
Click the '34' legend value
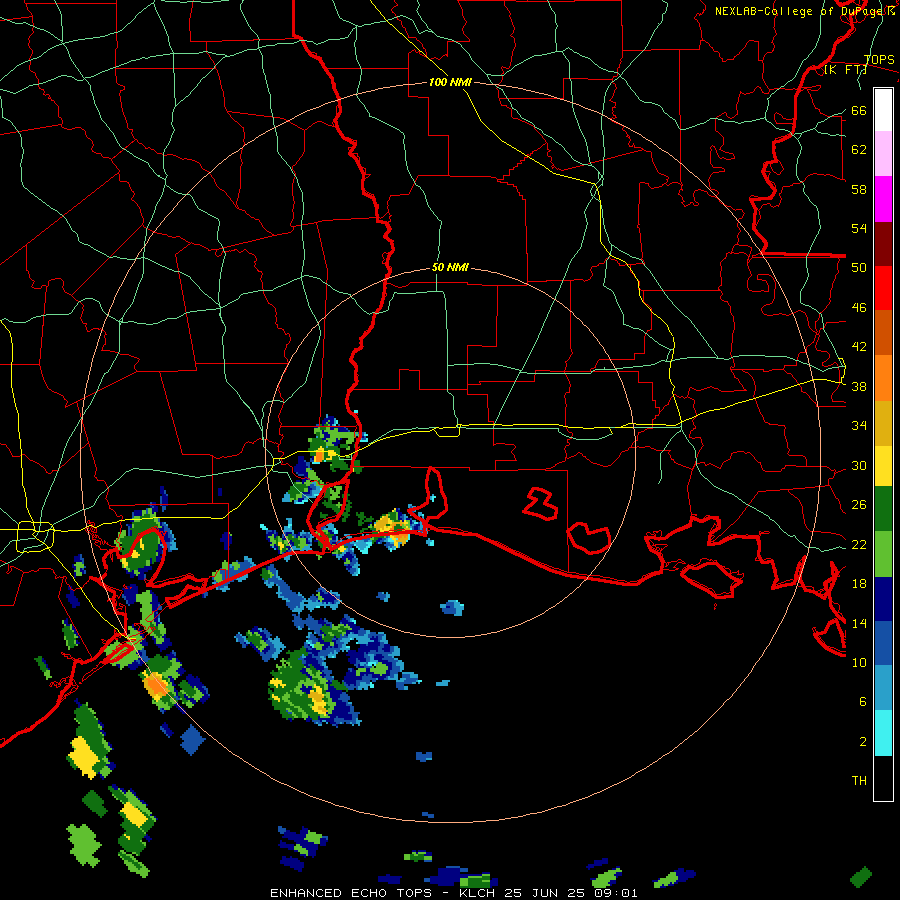click(x=859, y=426)
